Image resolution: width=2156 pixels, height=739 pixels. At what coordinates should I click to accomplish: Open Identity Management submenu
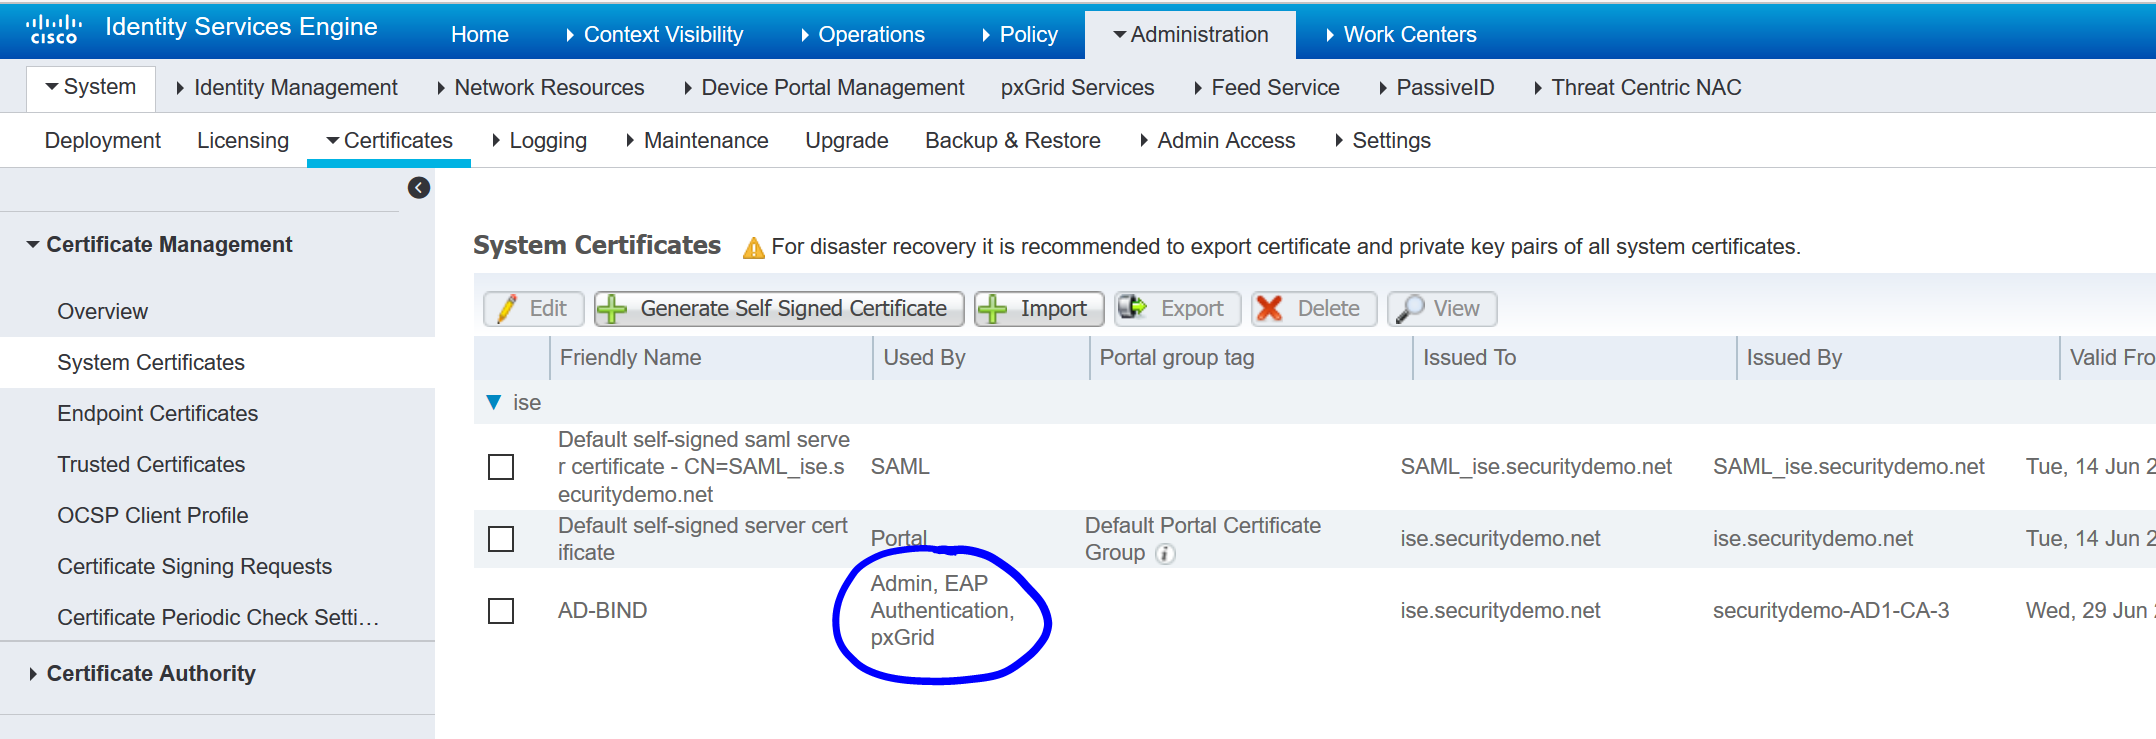click(286, 88)
